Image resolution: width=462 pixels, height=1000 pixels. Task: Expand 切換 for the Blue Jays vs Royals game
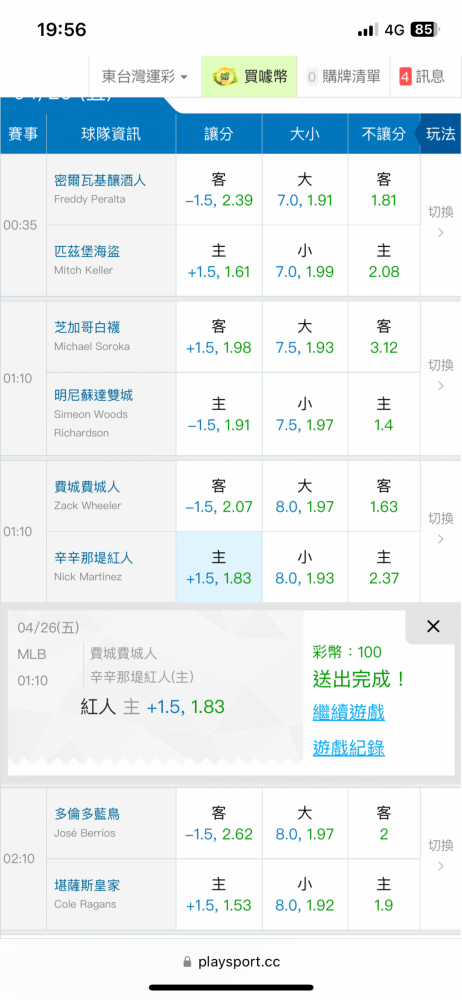tap(440, 856)
